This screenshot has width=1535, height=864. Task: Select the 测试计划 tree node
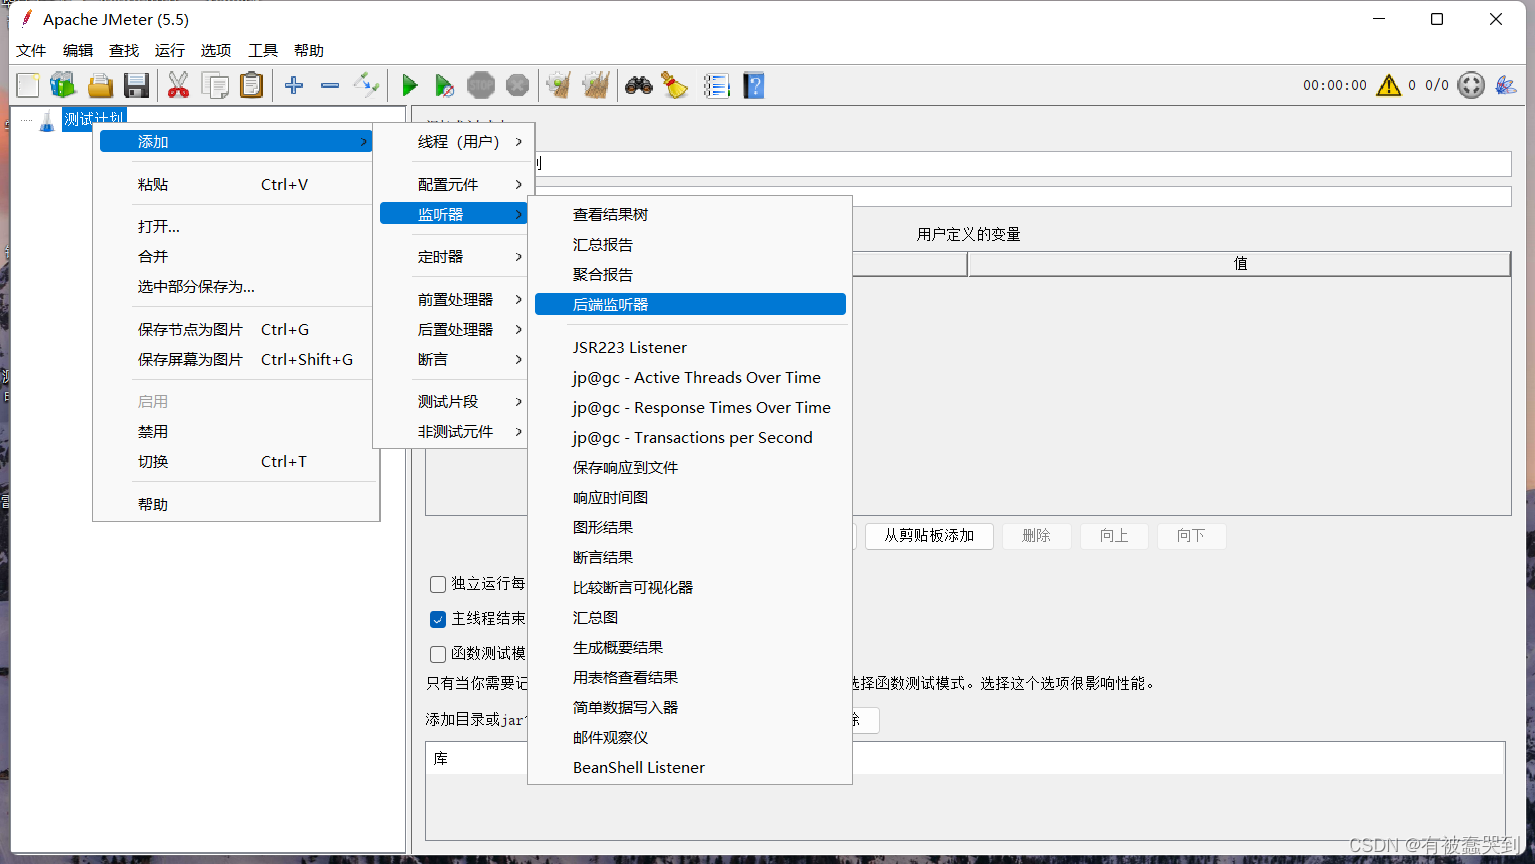click(94, 119)
